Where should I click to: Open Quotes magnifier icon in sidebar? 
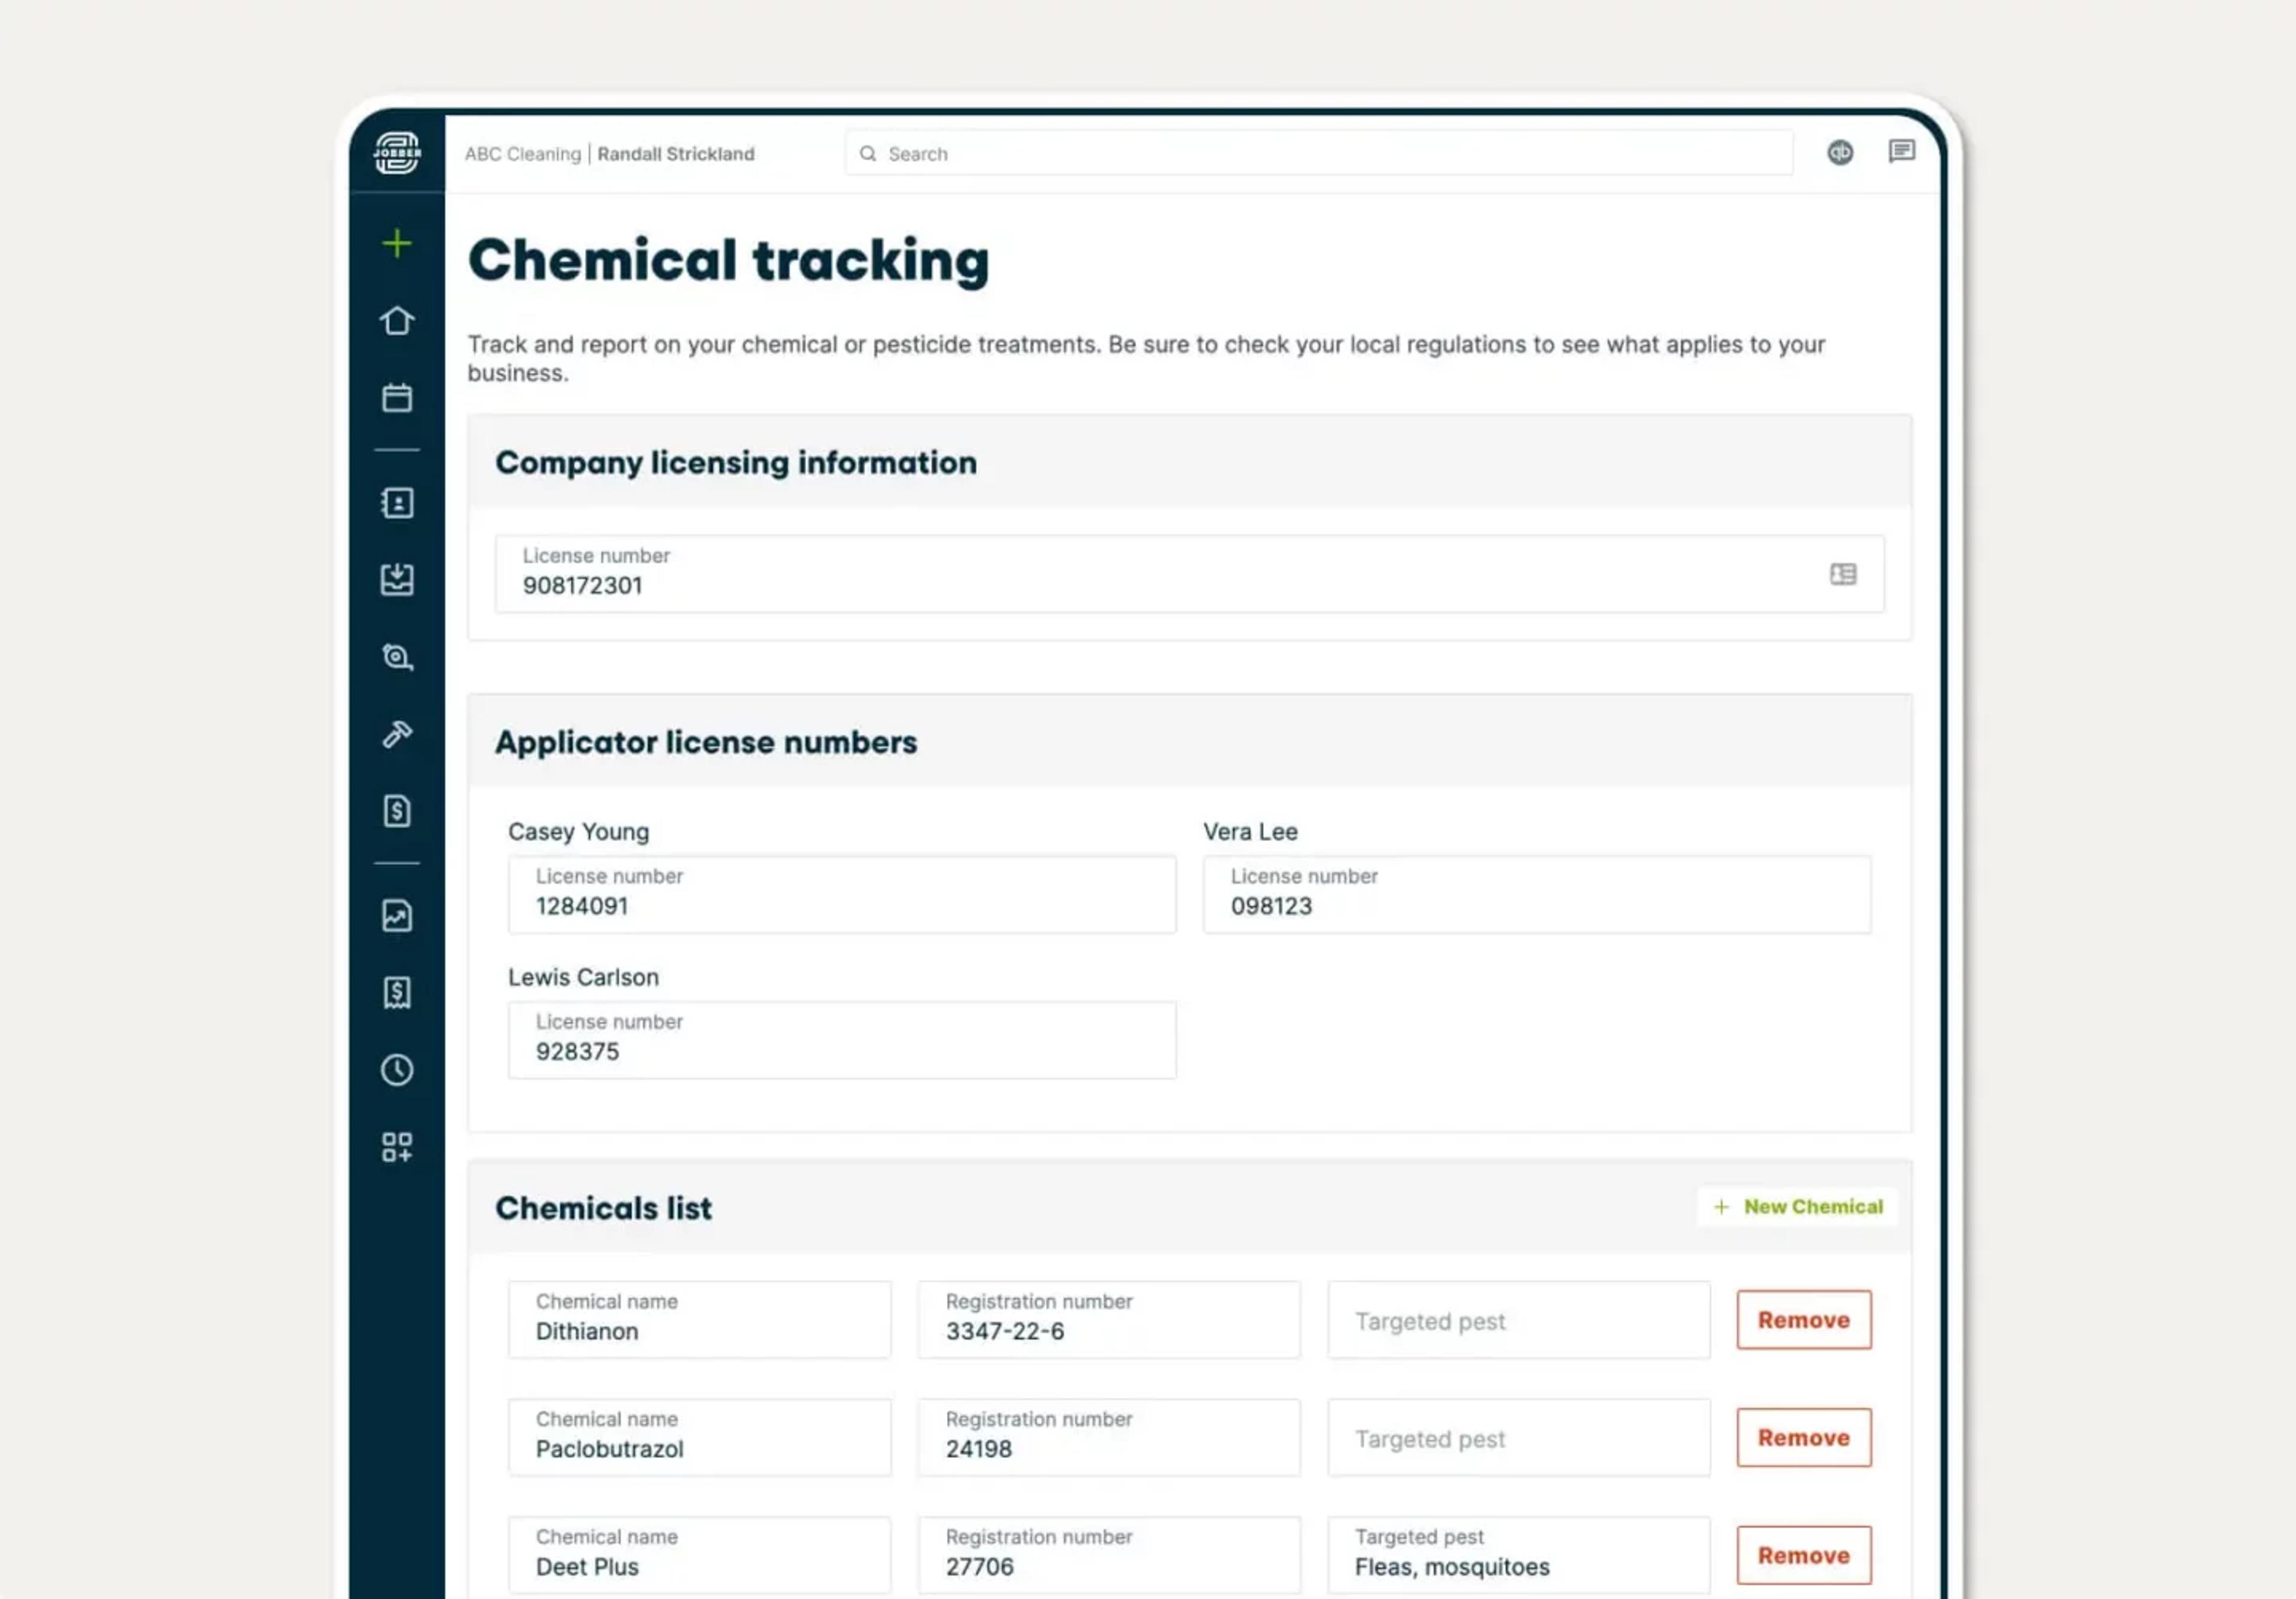(x=397, y=656)
